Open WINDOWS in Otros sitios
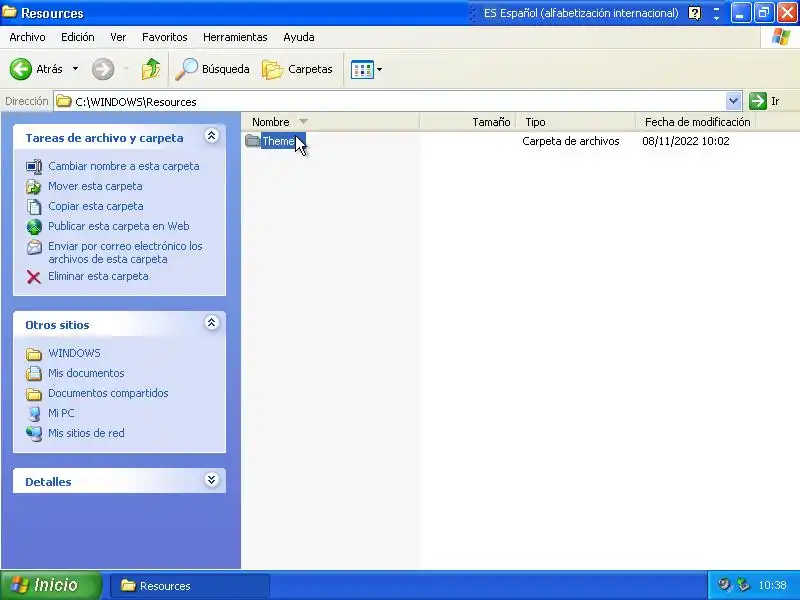The image size is (800, 600). click(x=74, y=353)
